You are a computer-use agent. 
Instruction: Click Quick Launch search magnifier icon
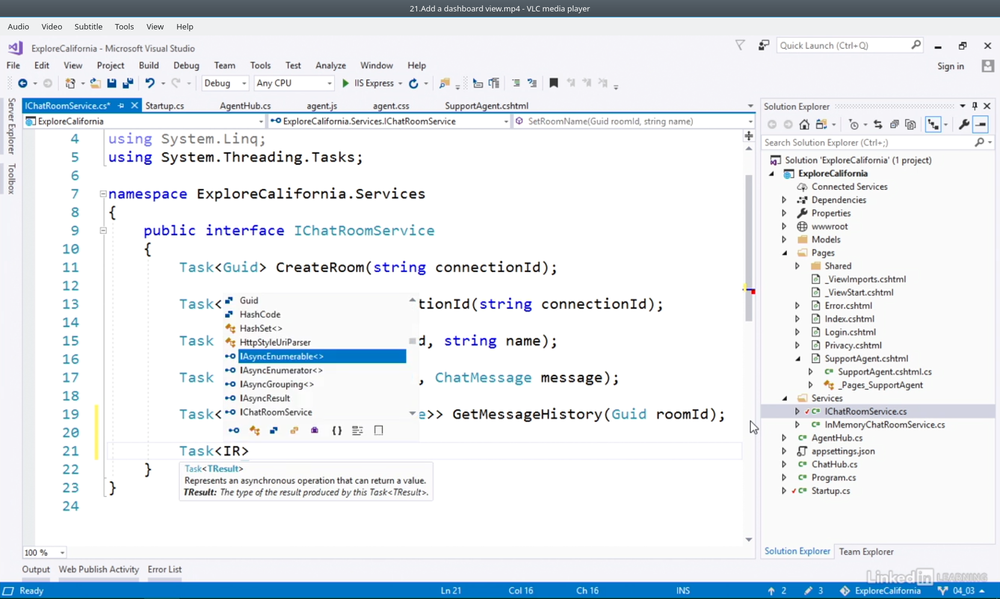coord(916,45)
